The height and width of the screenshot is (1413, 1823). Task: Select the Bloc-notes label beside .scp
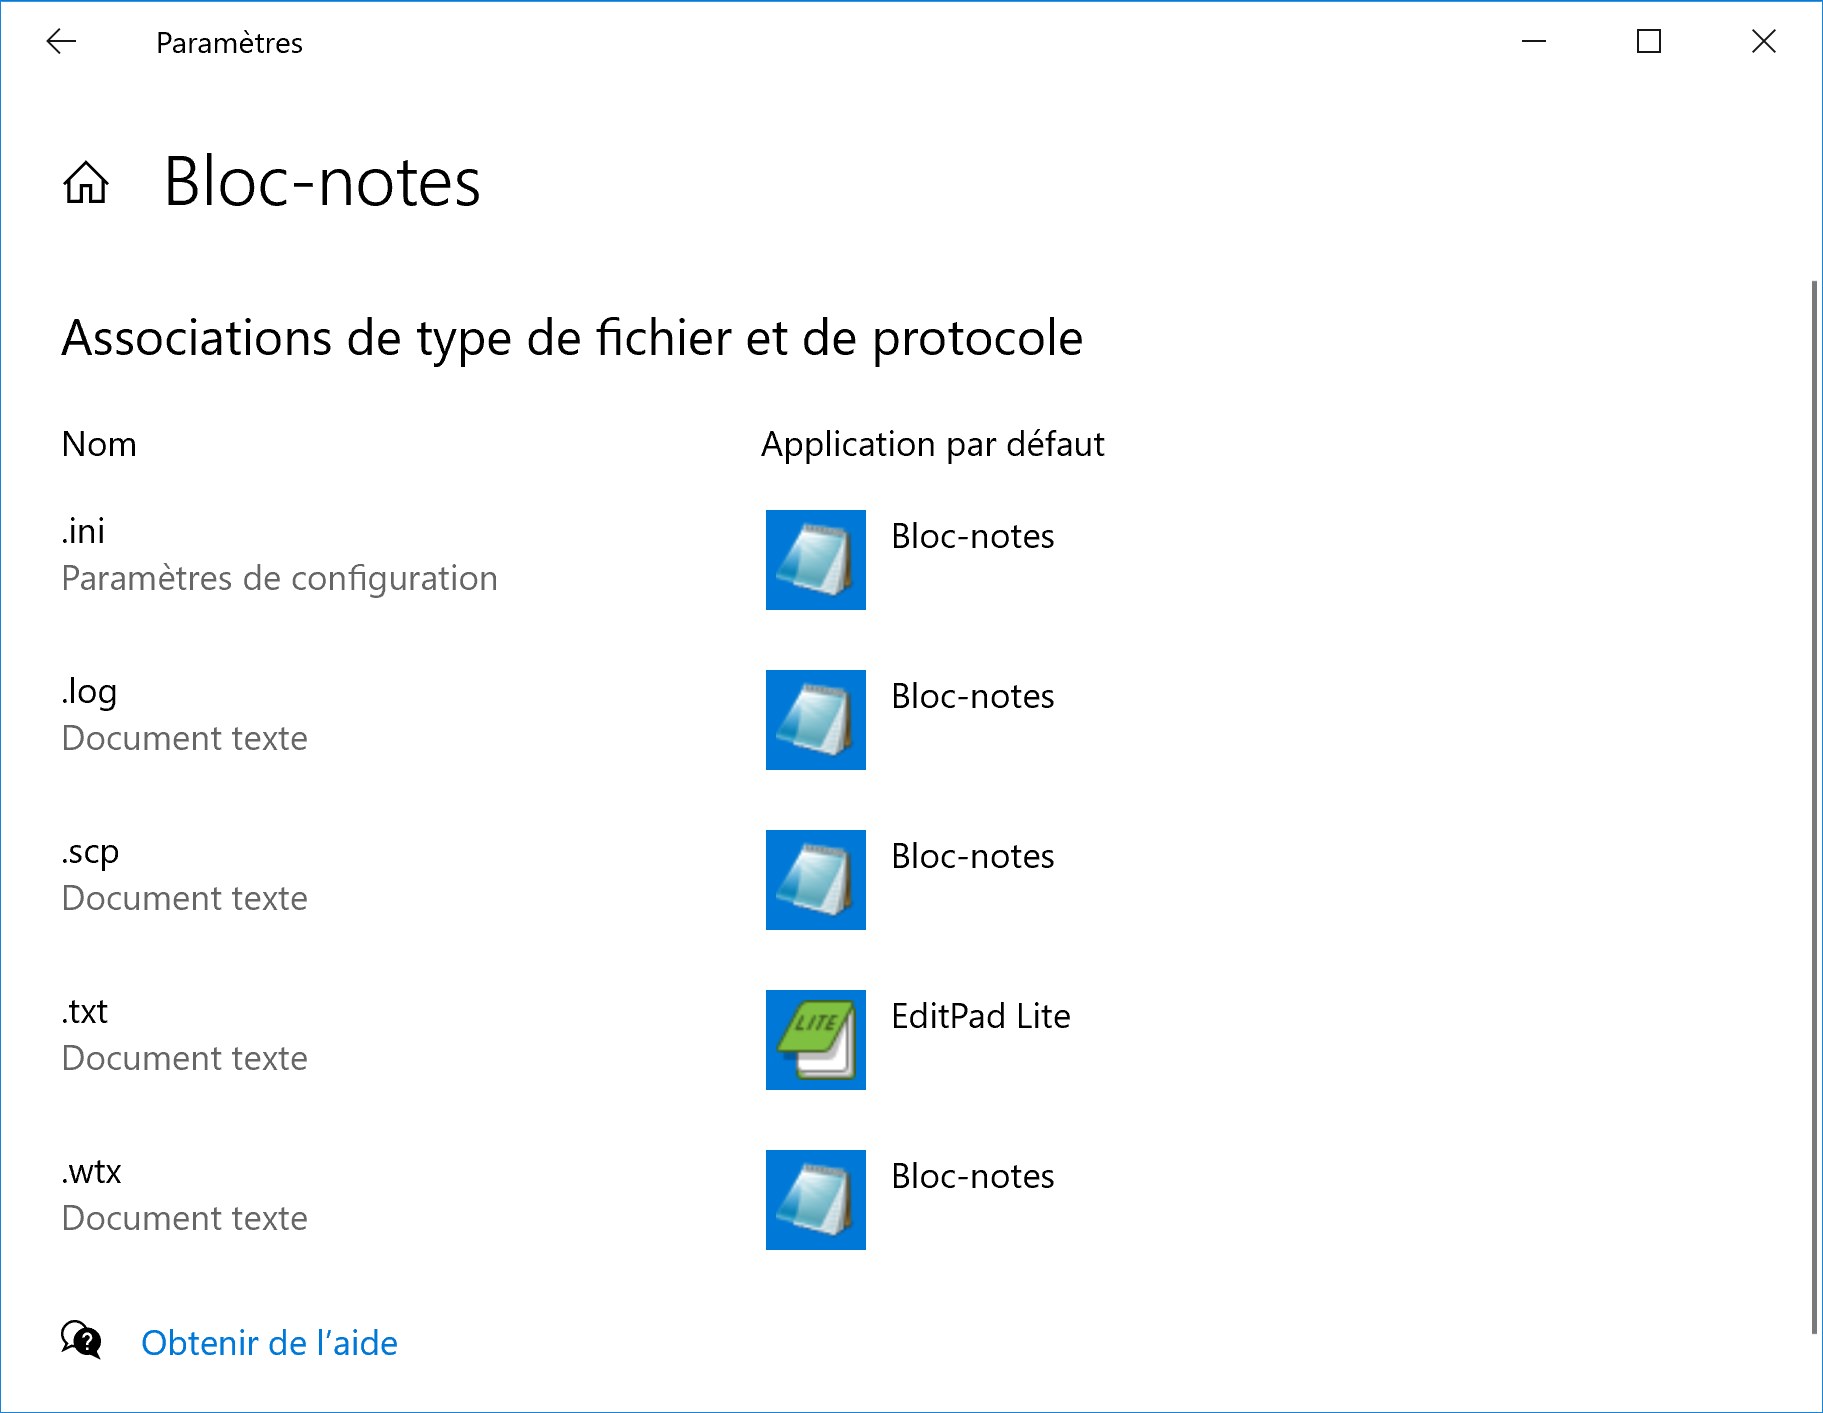pyautogui.click(x=972, y=856)
